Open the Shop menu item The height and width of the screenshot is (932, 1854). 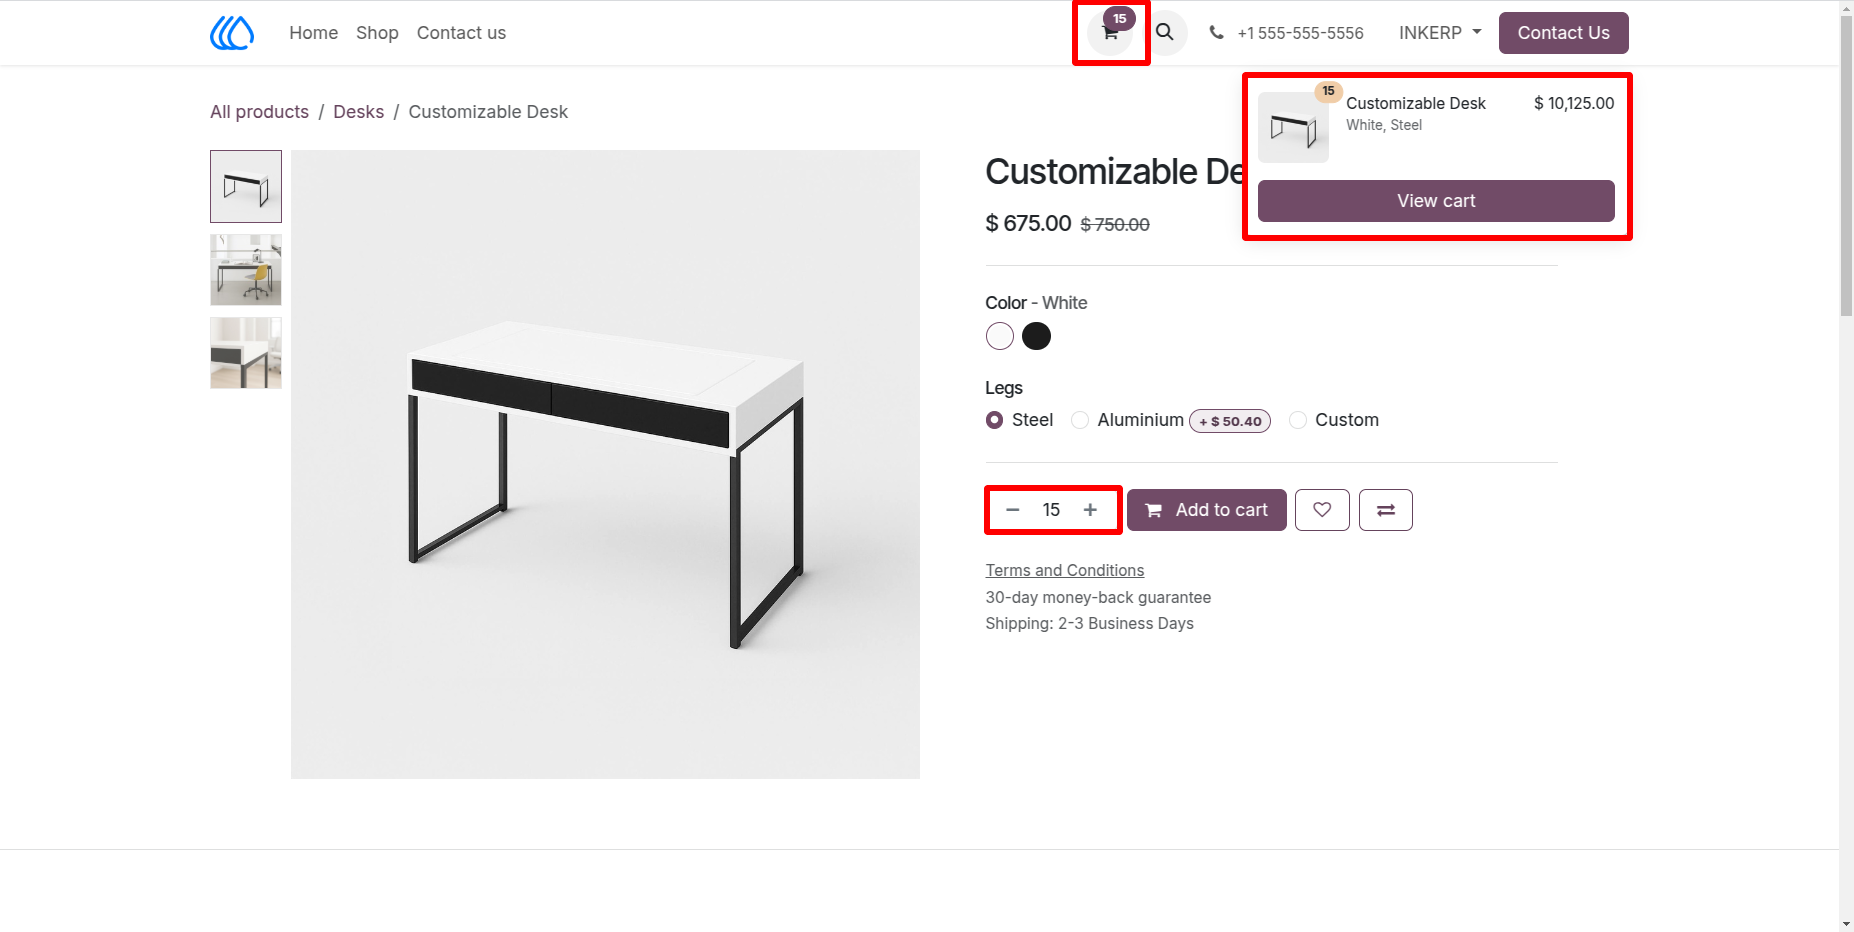coord(377,33)
